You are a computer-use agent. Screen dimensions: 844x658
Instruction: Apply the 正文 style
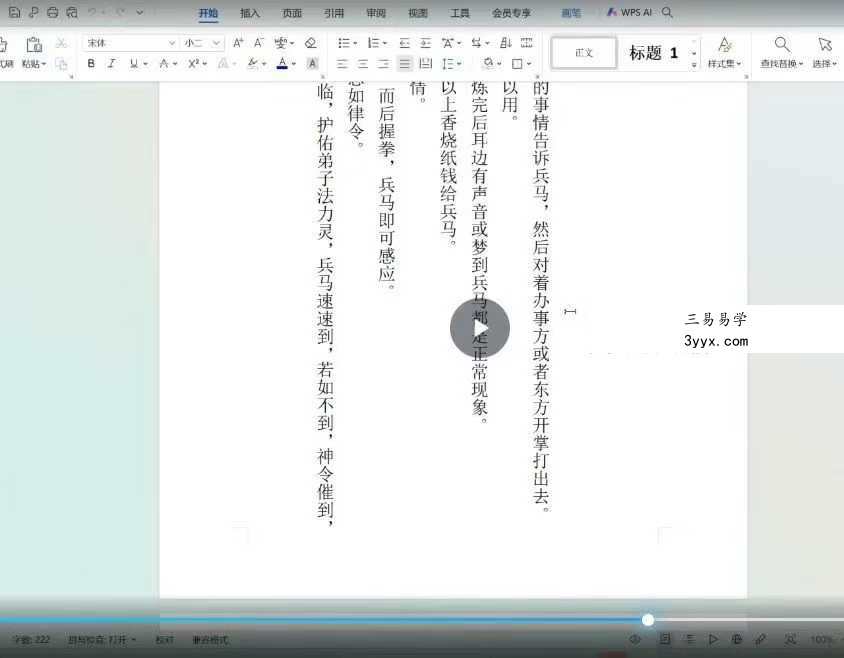(584, 53)
